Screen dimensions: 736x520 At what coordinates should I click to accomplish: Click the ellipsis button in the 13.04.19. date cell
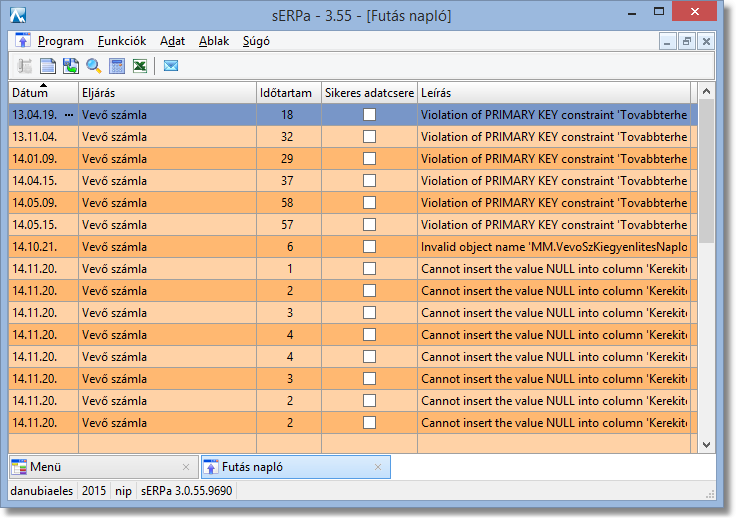pos(69,115)
